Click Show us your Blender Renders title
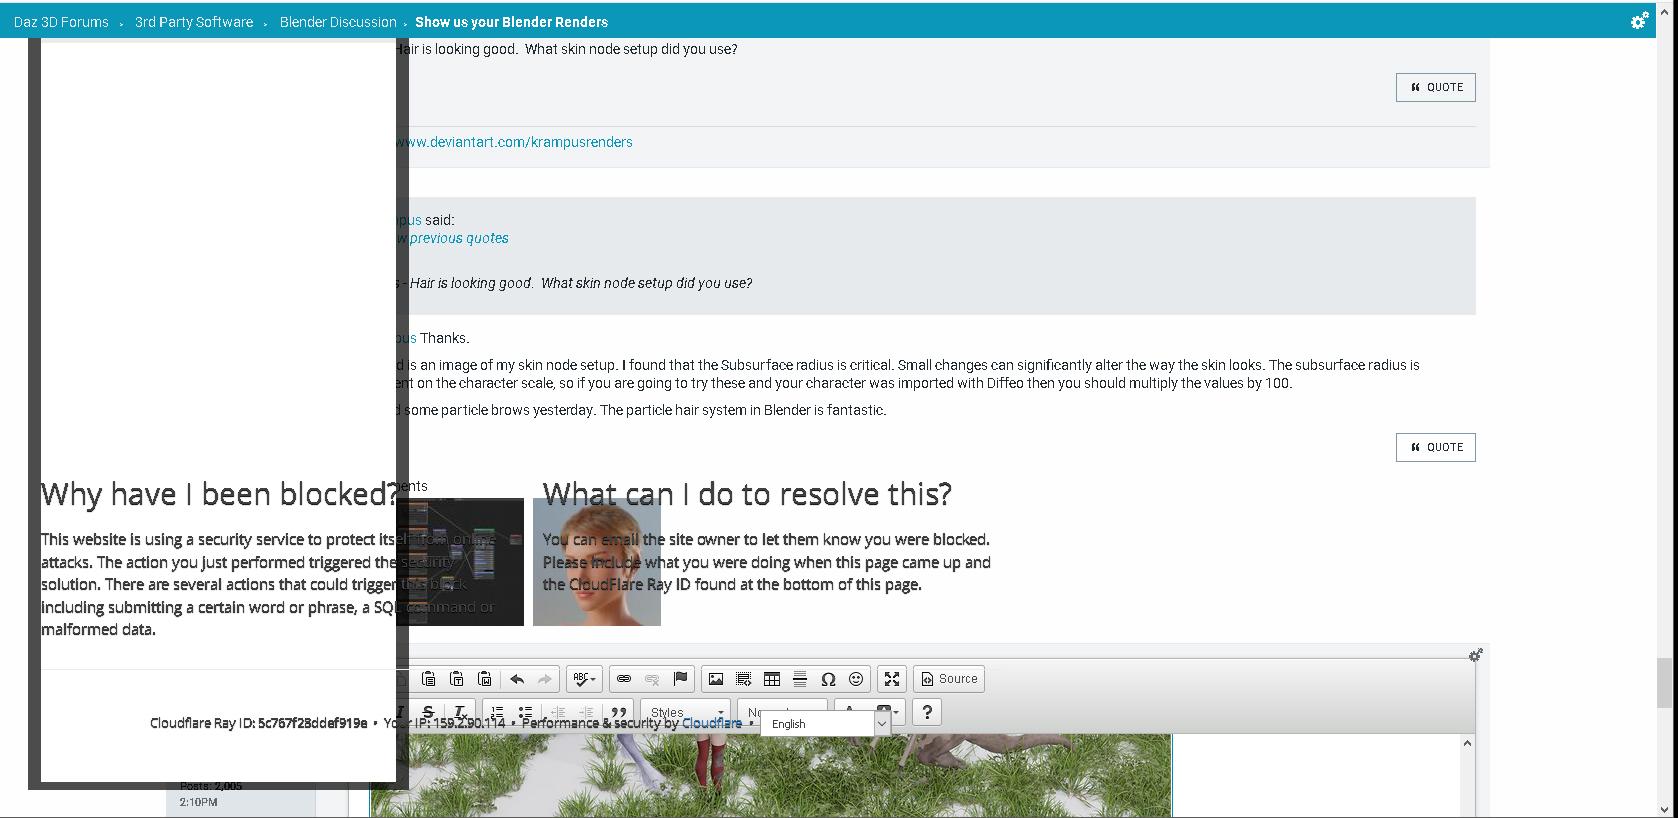 click(511, 22)
